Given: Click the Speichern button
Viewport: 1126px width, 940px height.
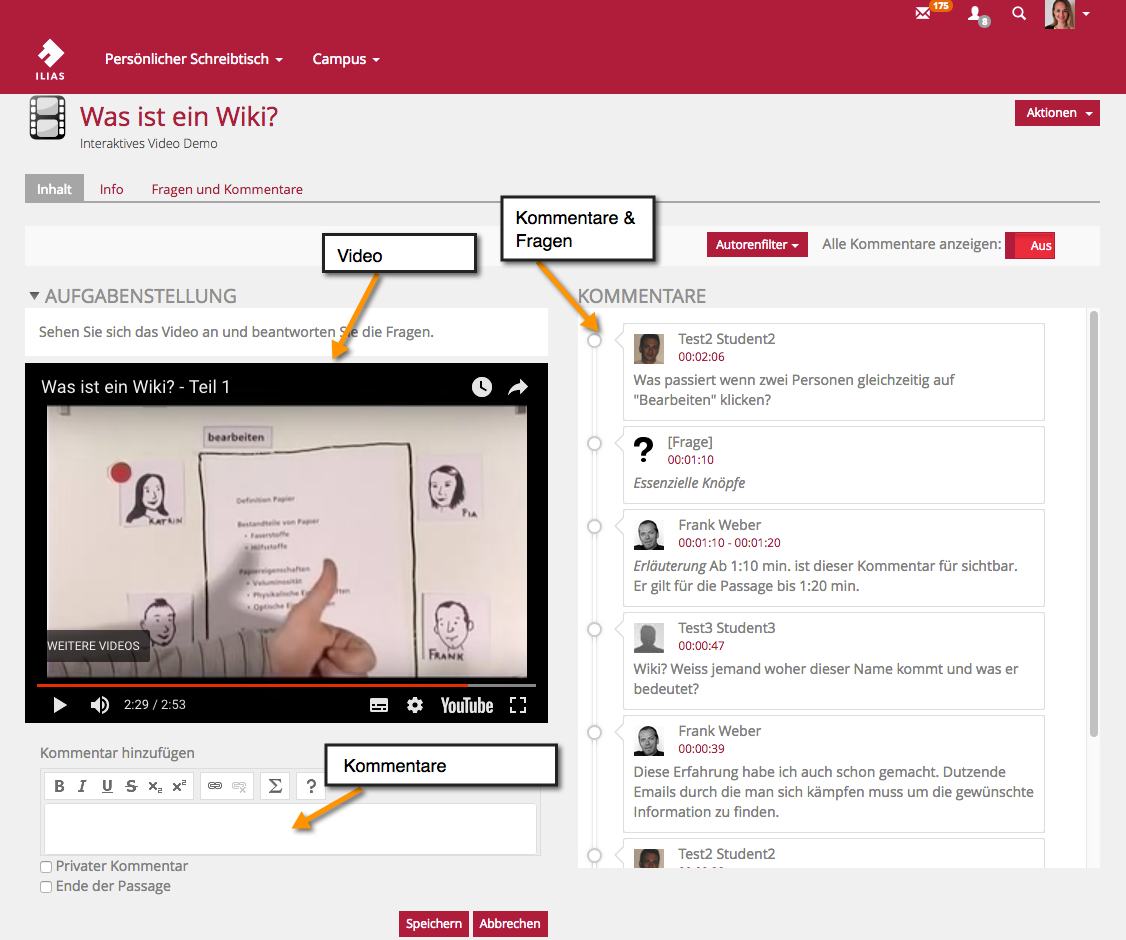Looking at the screenshot, I should click(434, 924).
